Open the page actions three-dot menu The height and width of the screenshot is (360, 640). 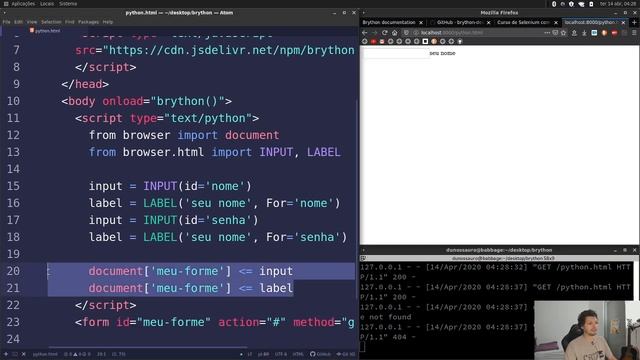(x=547, y=33)
